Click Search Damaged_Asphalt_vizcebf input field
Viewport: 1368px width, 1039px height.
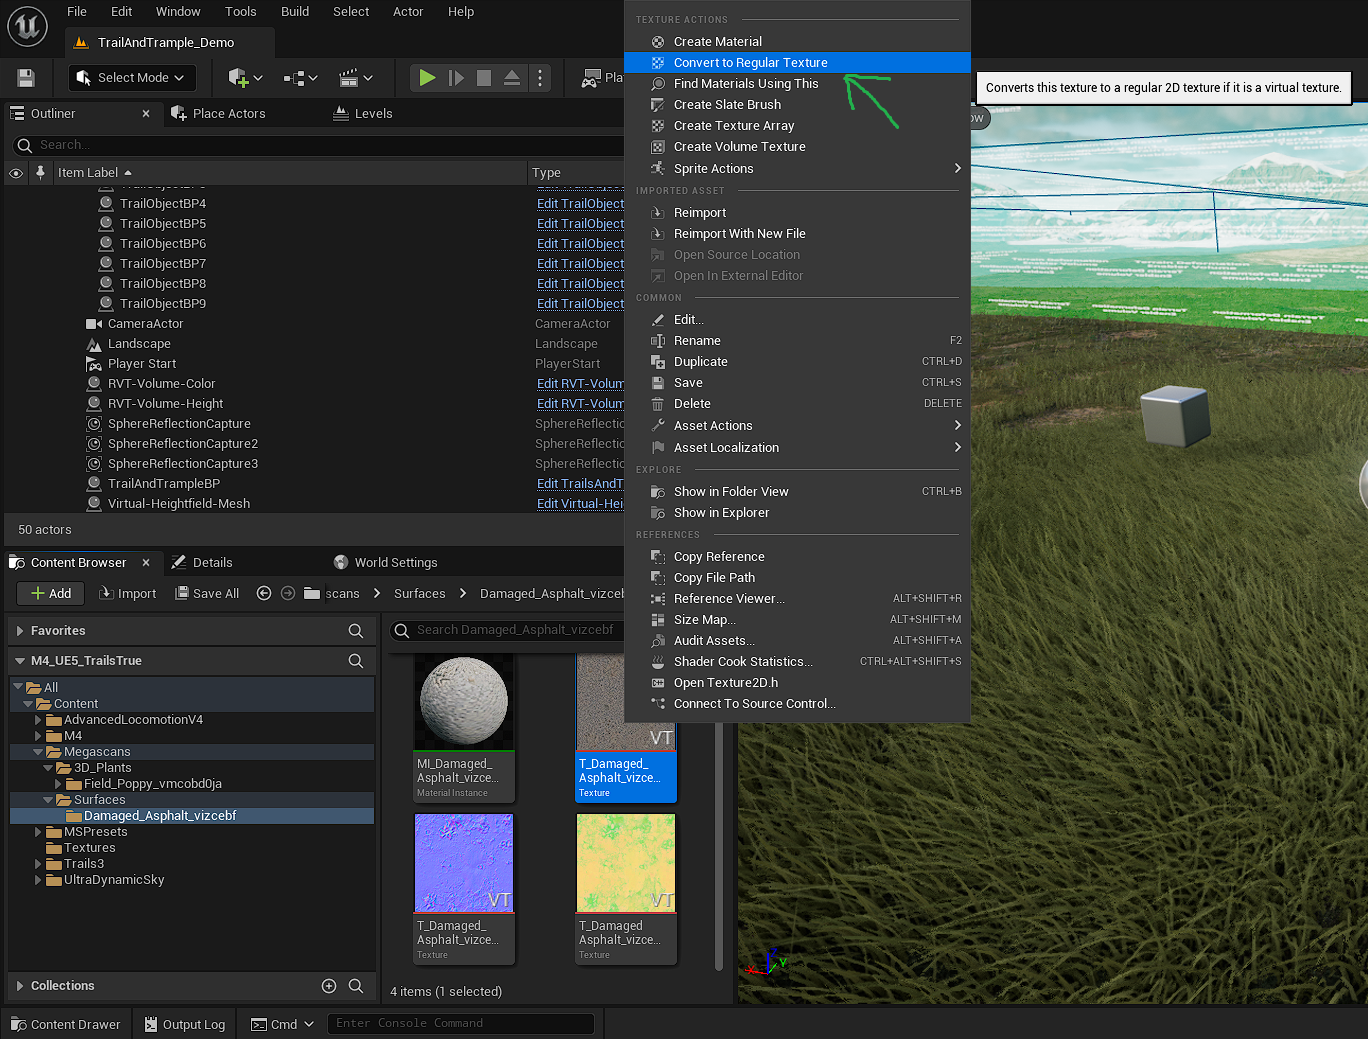pyautogui.click(x=508, y=630)
